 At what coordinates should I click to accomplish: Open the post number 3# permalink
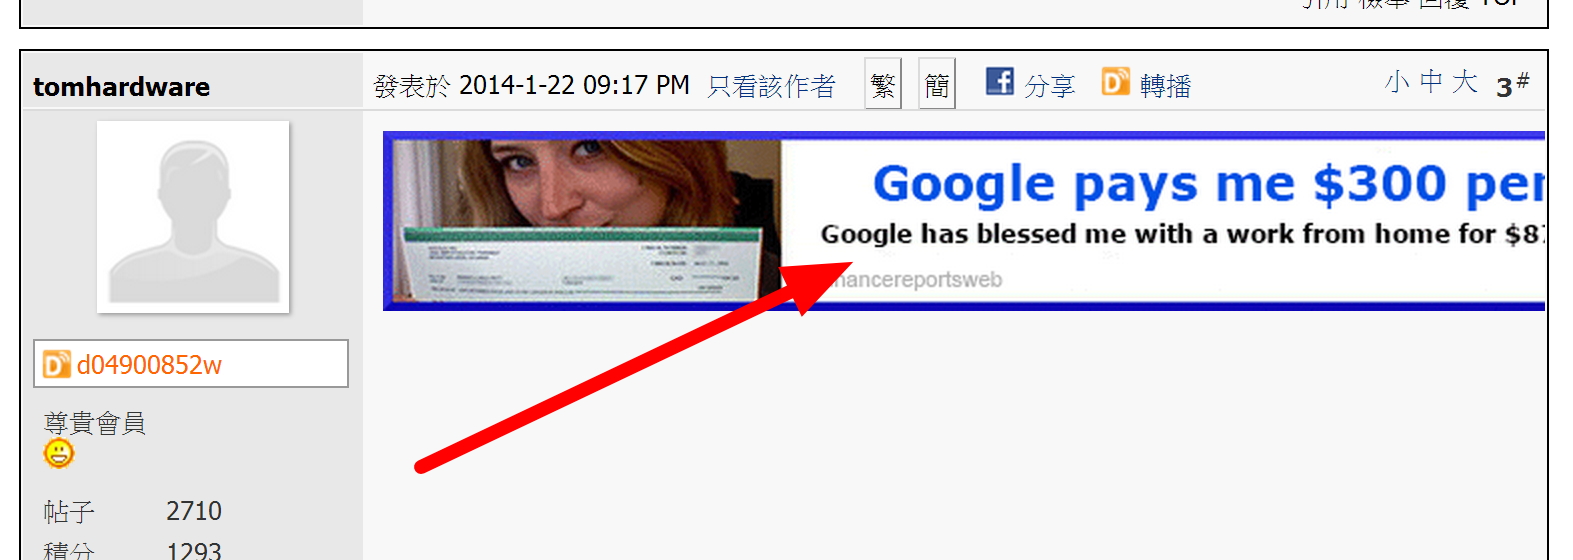pyautogui.click(x=1513, y=85)
